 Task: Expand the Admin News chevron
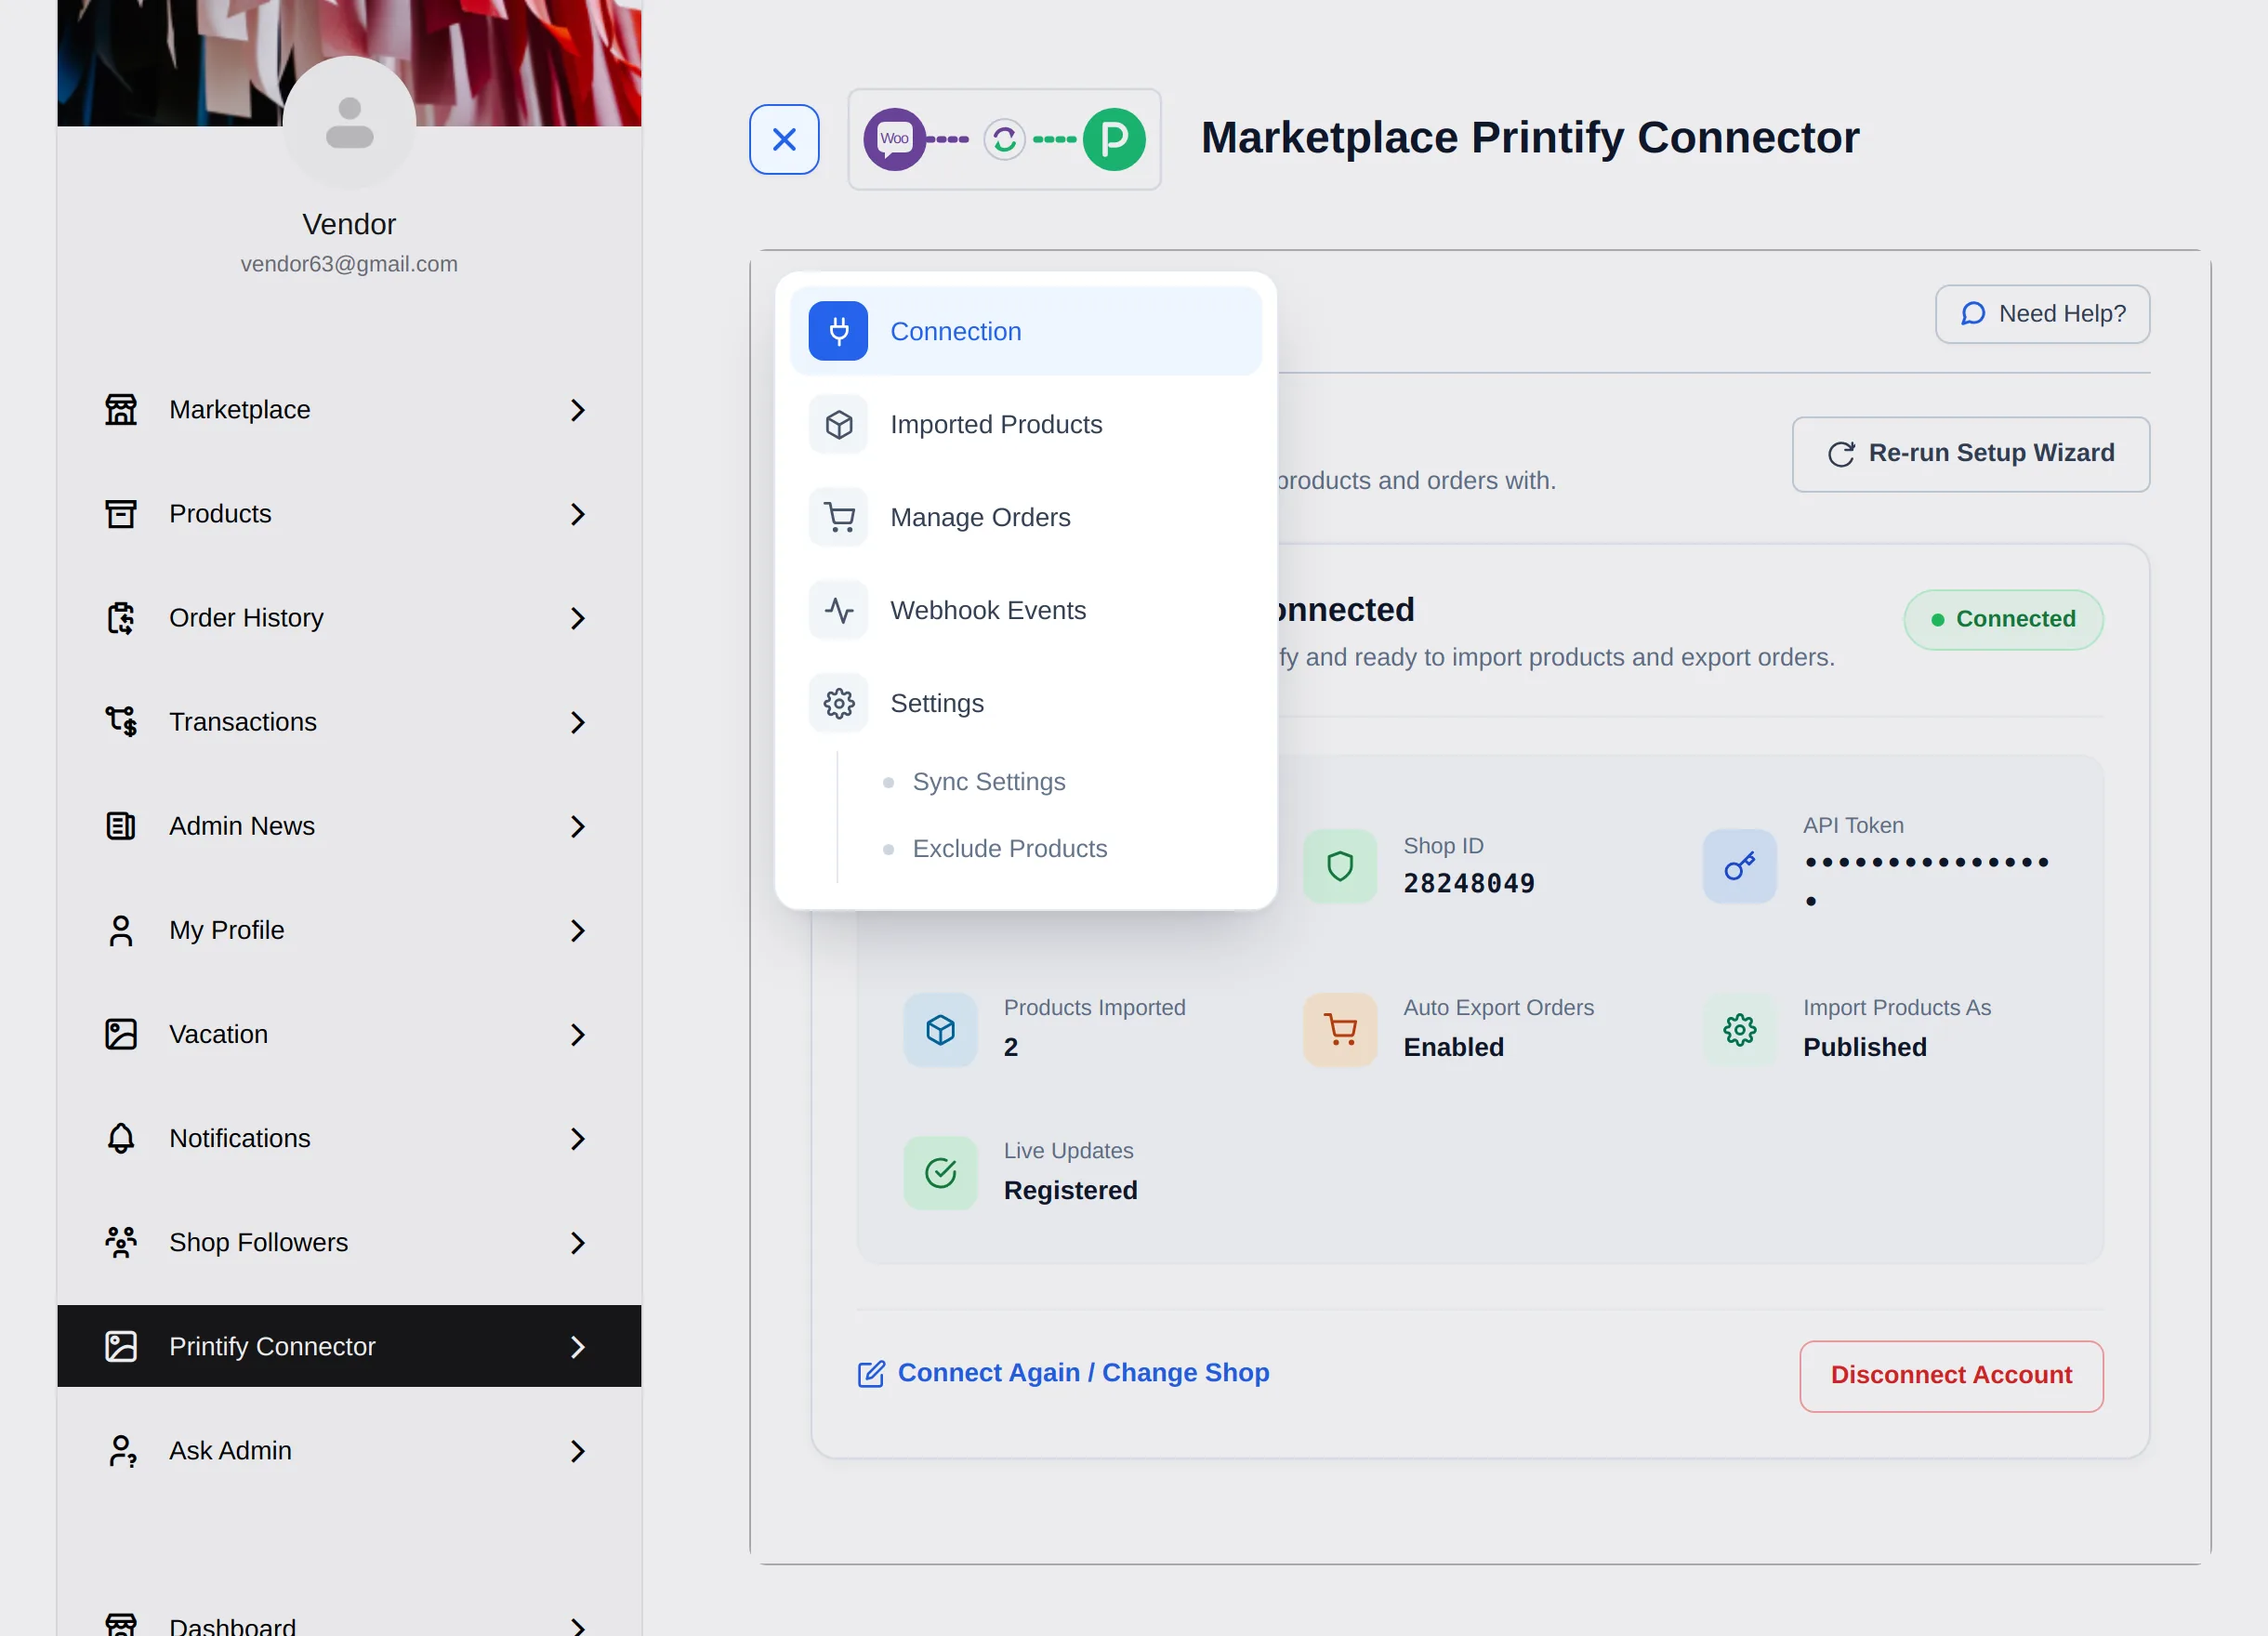pyautogui.click(x=577, y=826)
